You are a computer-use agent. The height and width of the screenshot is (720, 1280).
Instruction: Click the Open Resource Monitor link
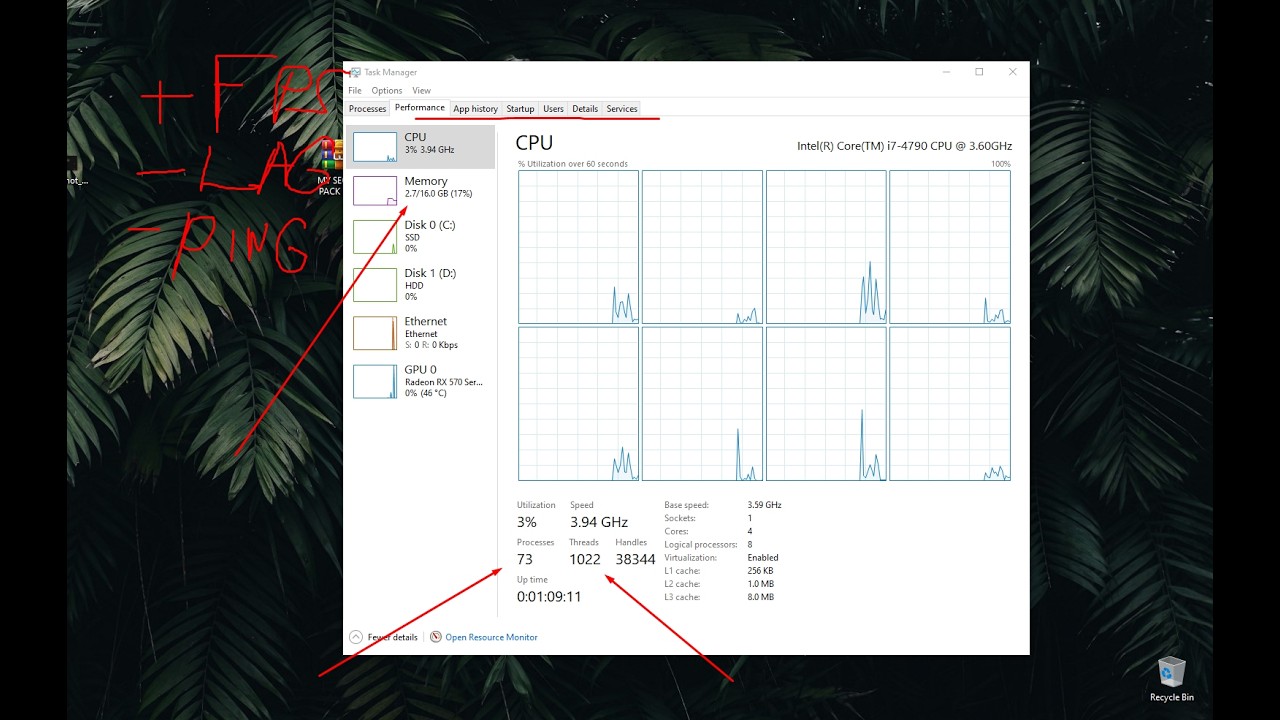tap(491, 637)
